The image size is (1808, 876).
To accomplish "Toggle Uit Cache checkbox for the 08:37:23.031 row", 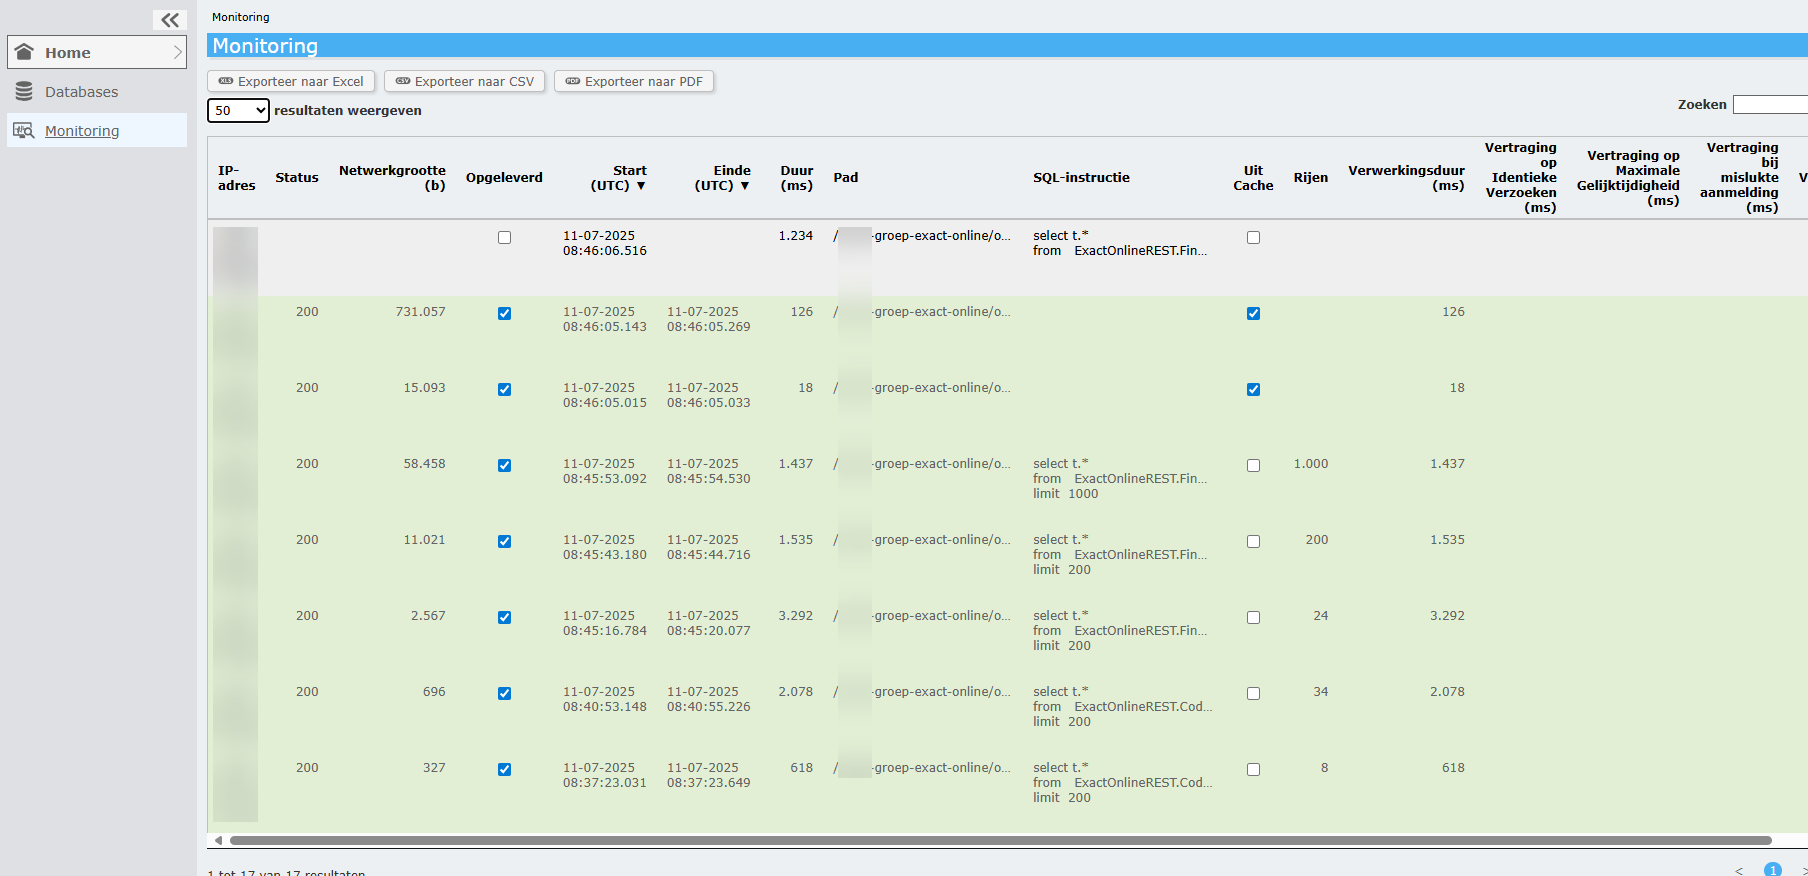I will coord(1253,770).
